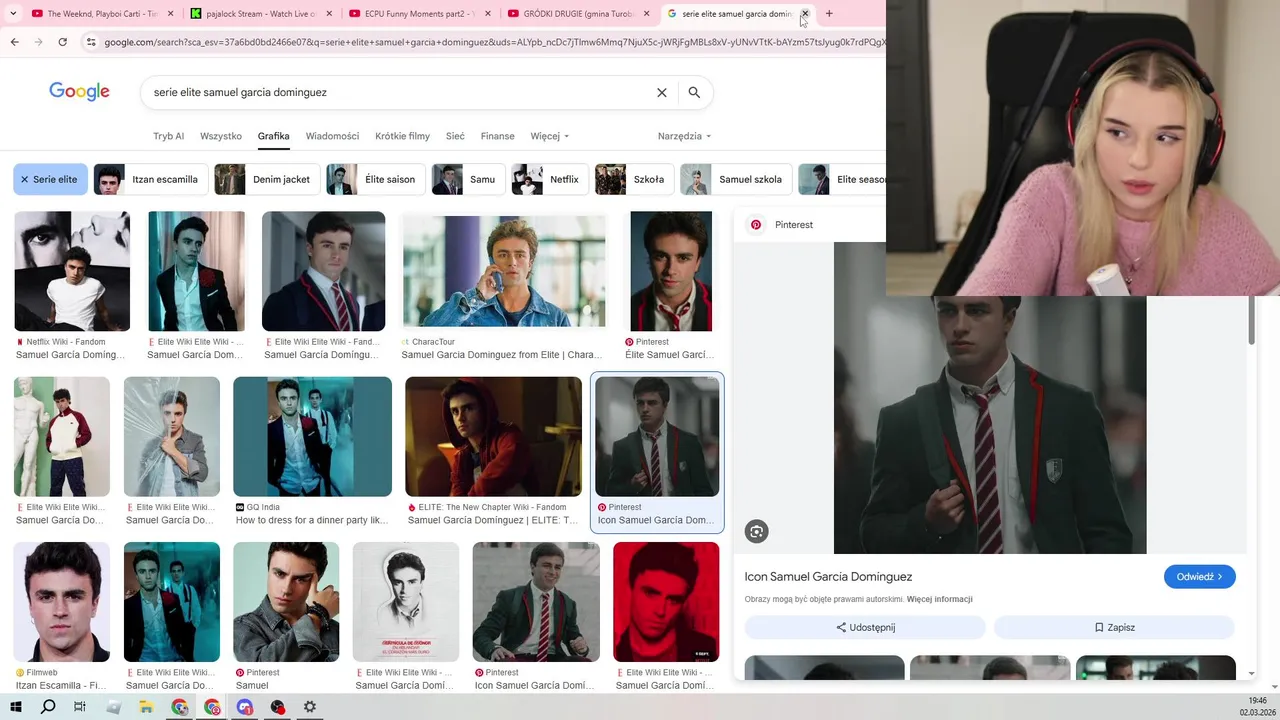Switch to the Wszystko tab

pos(221,136)
